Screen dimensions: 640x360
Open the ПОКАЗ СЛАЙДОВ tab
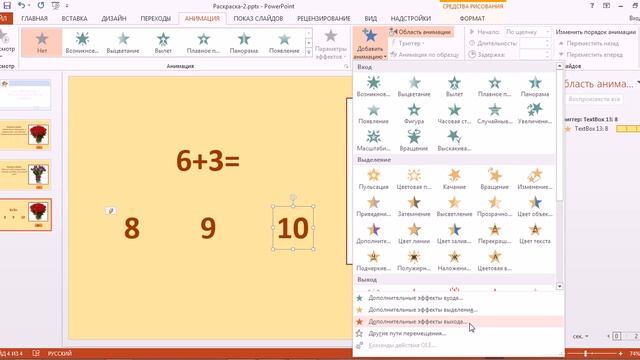pyautogui.click(x=258, y=18)
